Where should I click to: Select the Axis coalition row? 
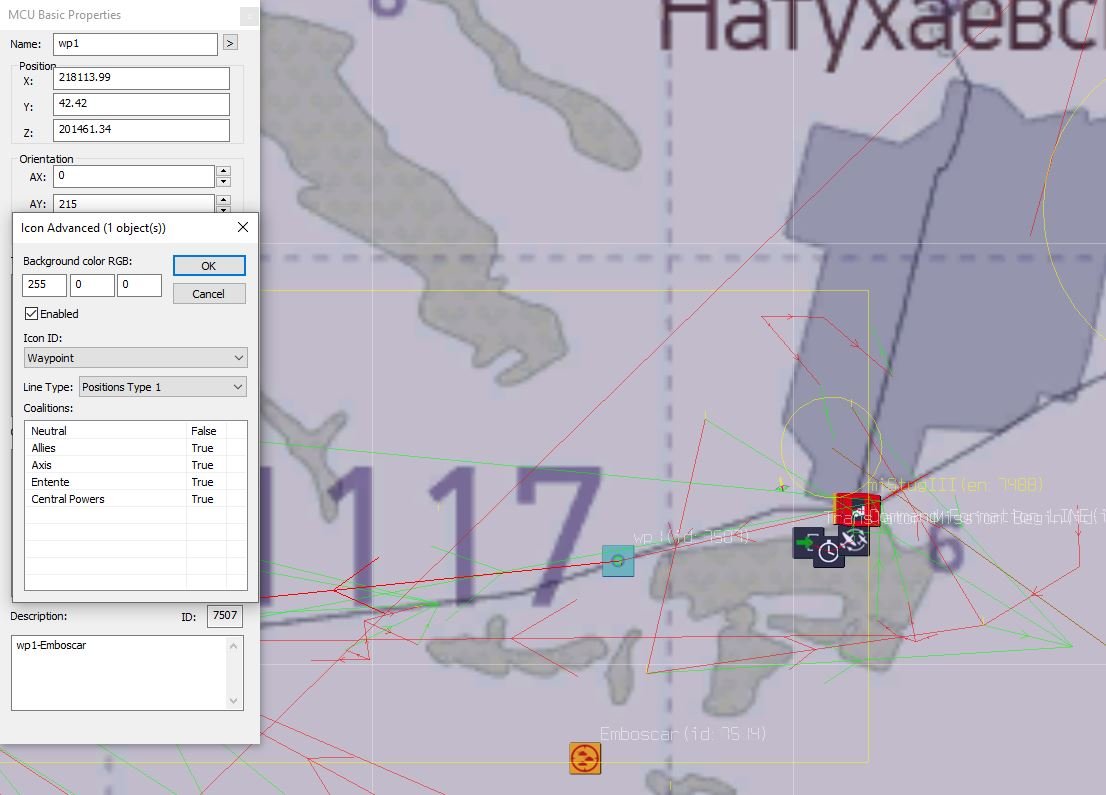[x=135, y=465]
